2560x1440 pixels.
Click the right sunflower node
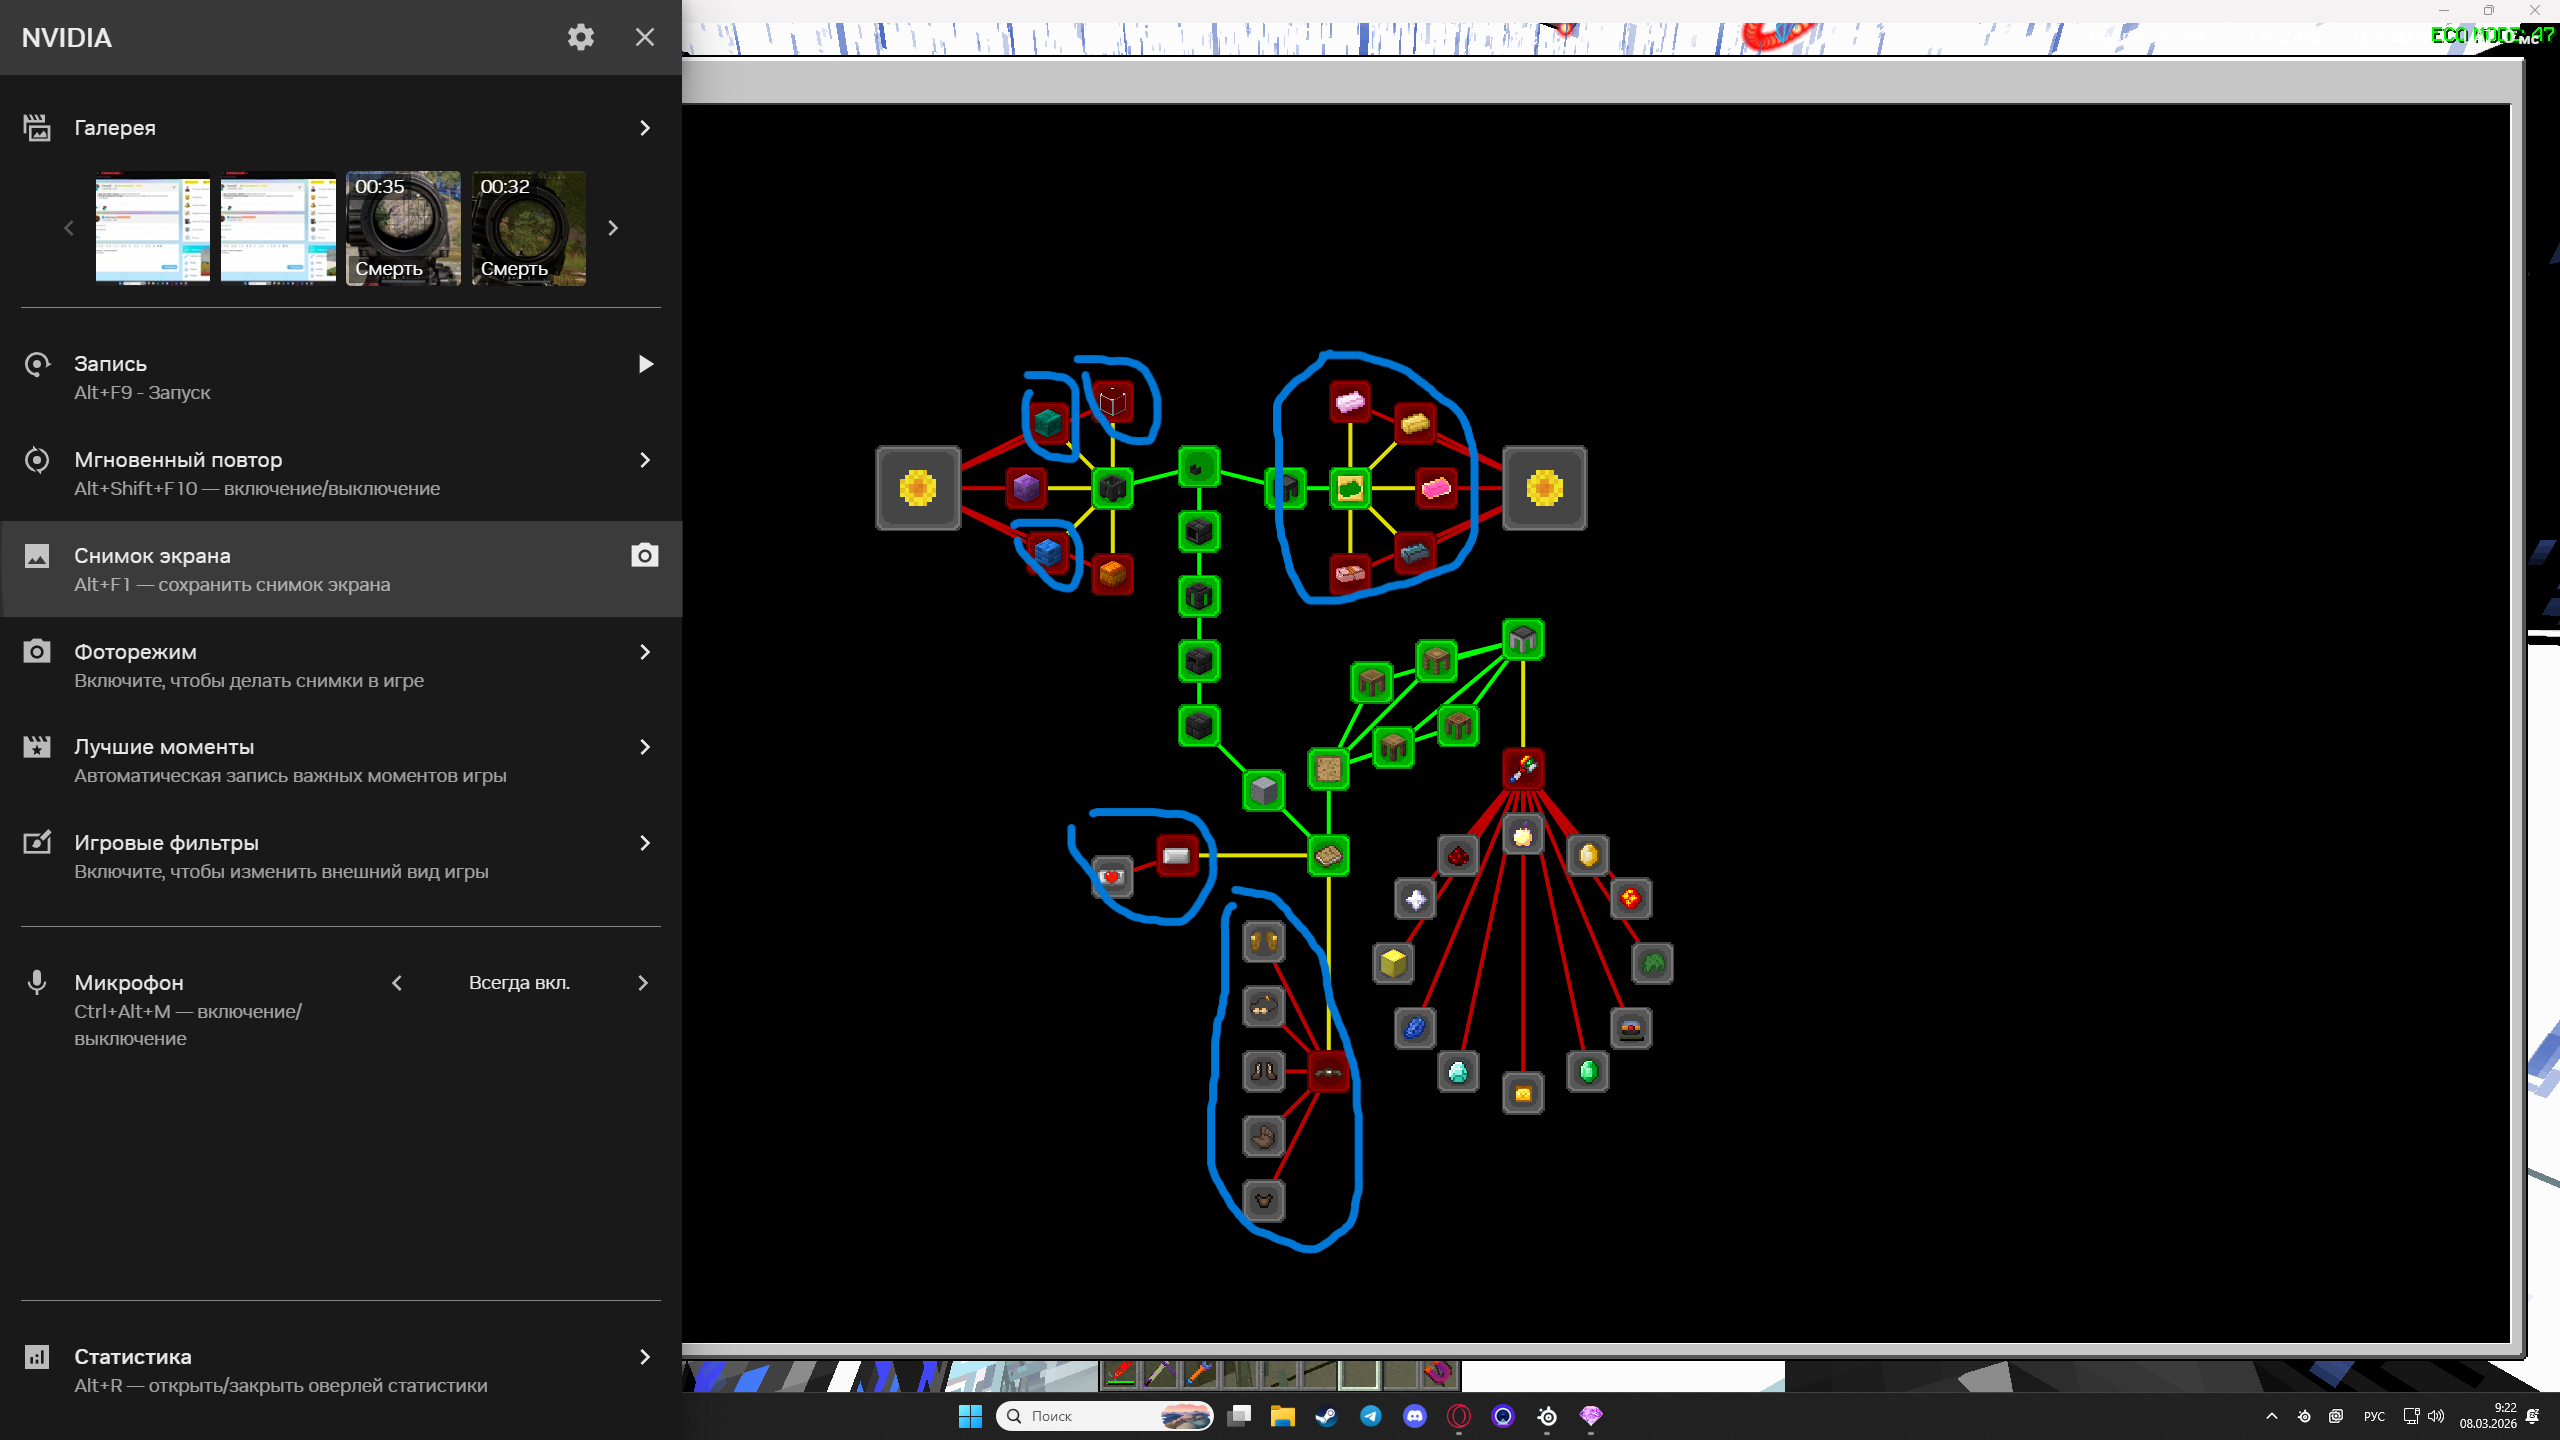point(1544,489)
